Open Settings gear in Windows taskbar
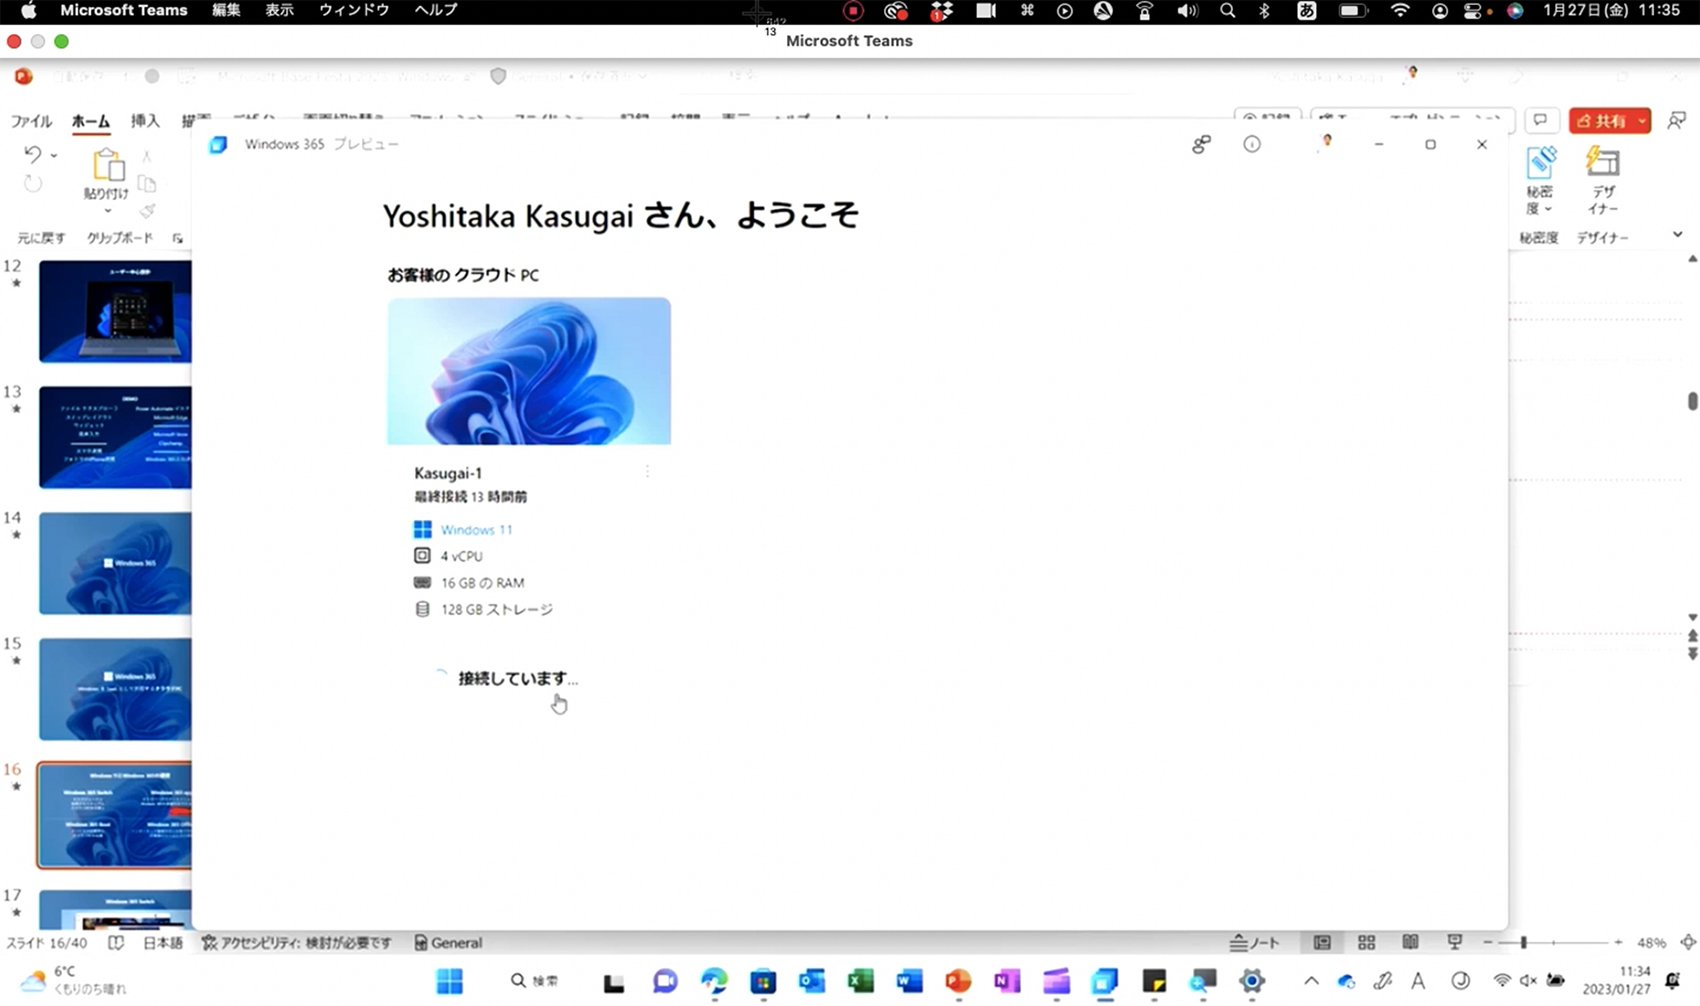 pos(1251,981)
